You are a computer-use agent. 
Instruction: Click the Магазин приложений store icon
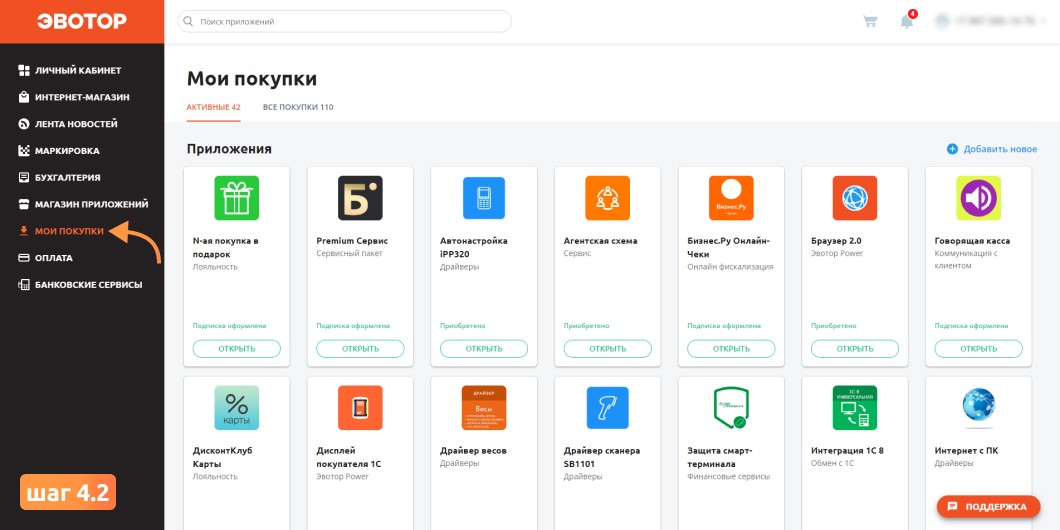(24, 204)
